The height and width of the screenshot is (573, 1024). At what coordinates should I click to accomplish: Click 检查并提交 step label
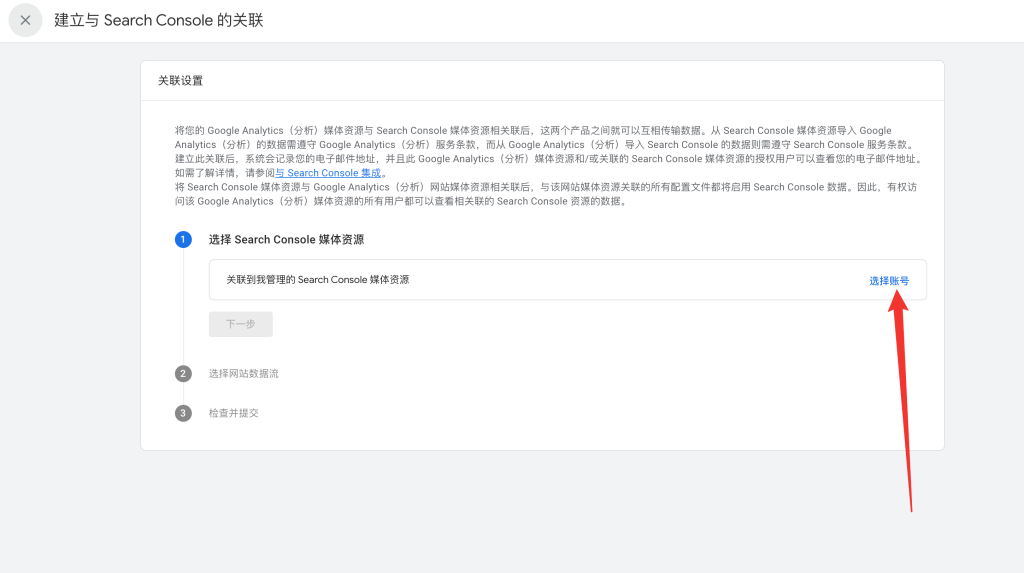click(x=234, y=413)
